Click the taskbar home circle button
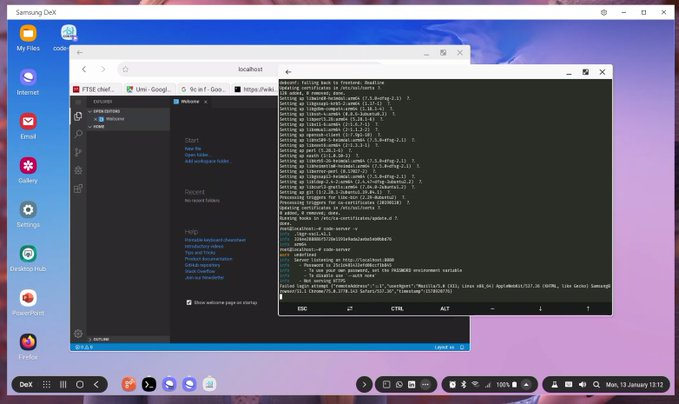This screenshot has width=679, height=404. (80, 385)
